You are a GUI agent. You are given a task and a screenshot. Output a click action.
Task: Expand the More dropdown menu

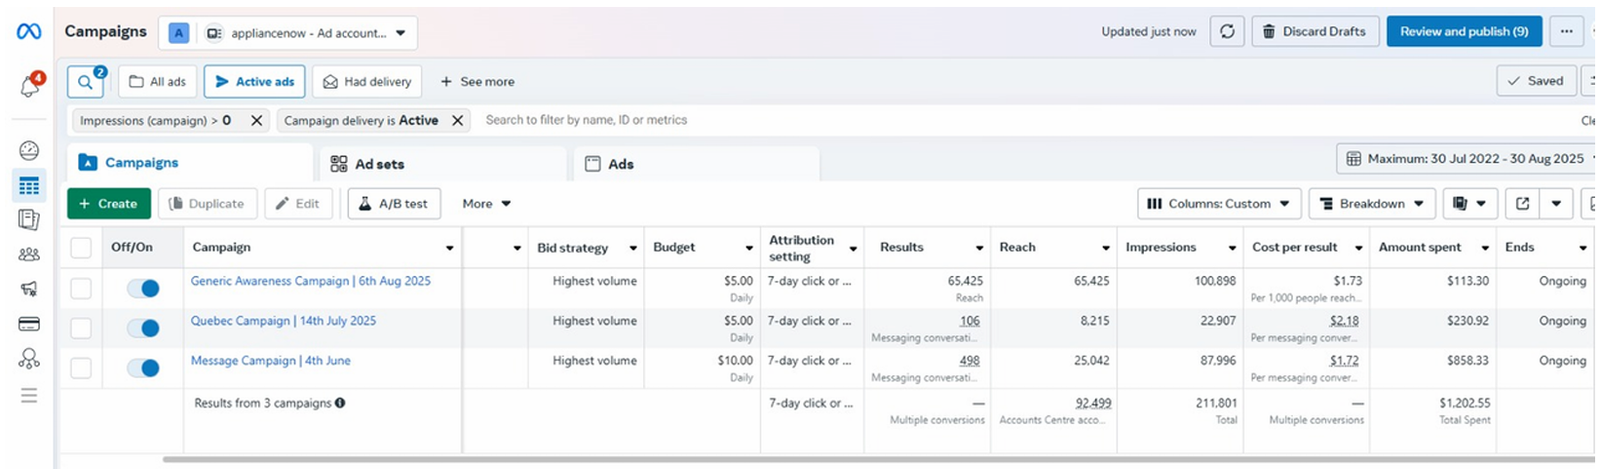[x=486, y=203]
